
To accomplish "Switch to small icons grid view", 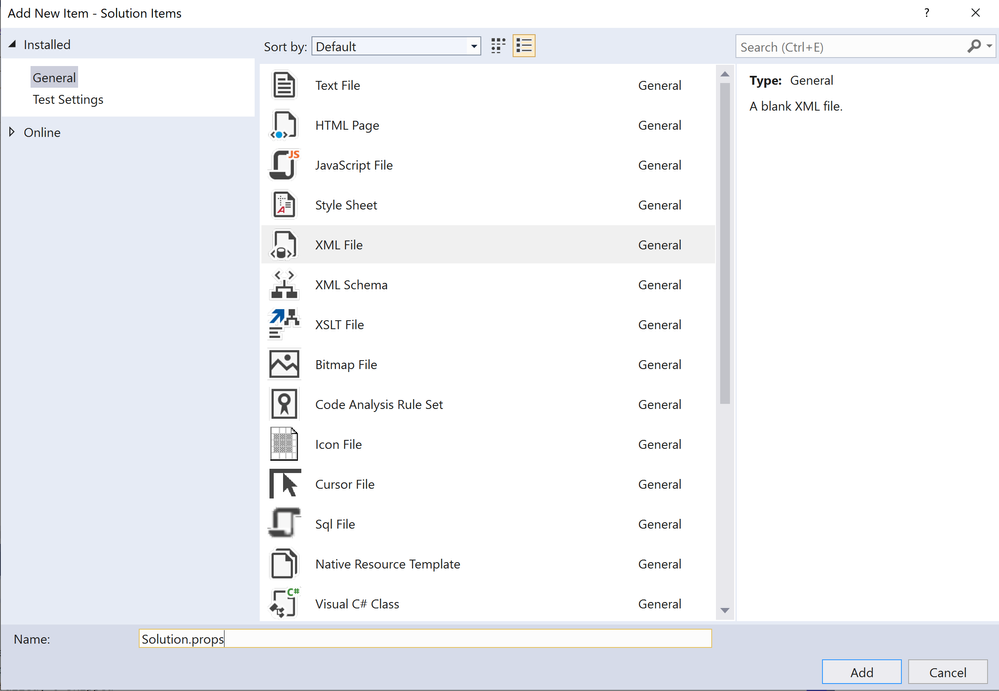I will pyautogui.click(x=498, y=46).
